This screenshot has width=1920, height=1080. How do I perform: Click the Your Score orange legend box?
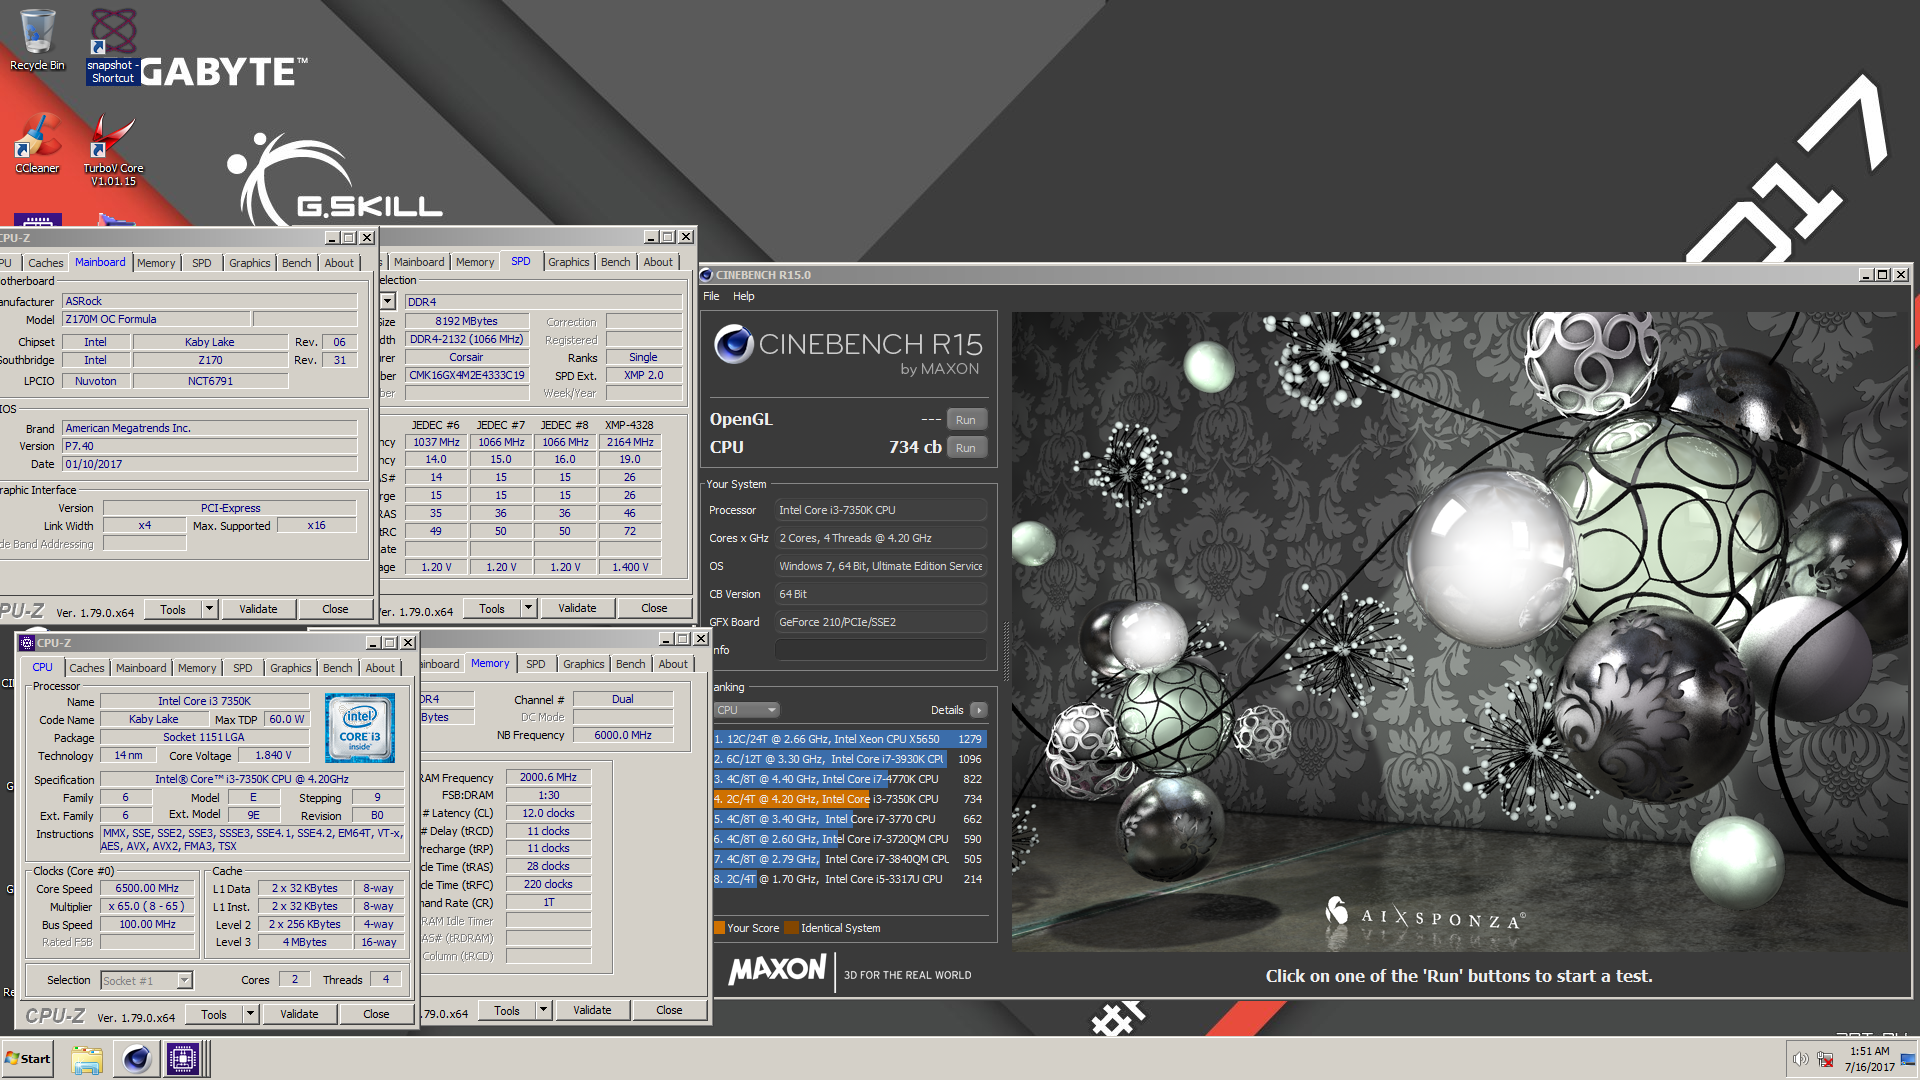coord(719,928)
